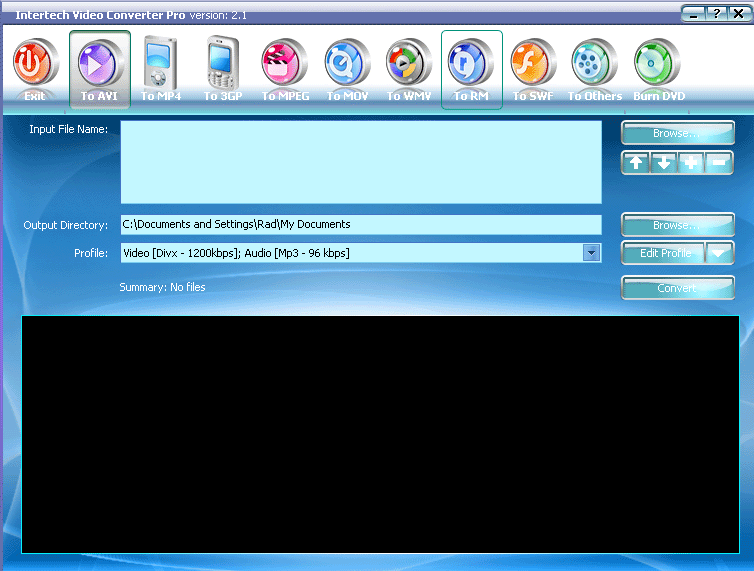The image size is (754, 571).
Task: Close the Video Converter Pro window
Action: pos(739,14)
